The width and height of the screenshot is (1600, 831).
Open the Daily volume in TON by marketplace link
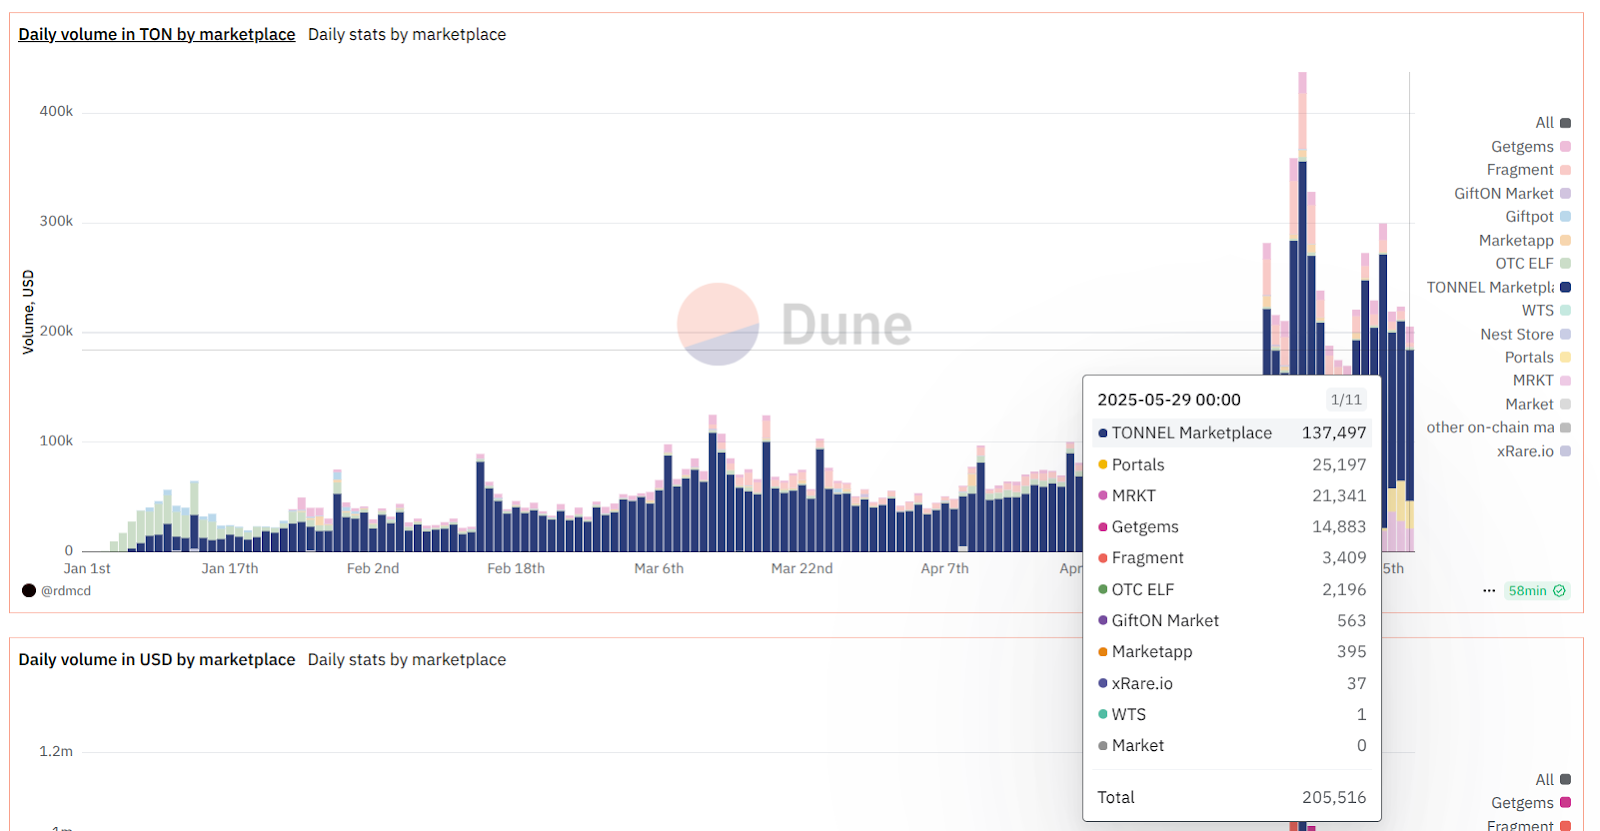pos(157,35)
